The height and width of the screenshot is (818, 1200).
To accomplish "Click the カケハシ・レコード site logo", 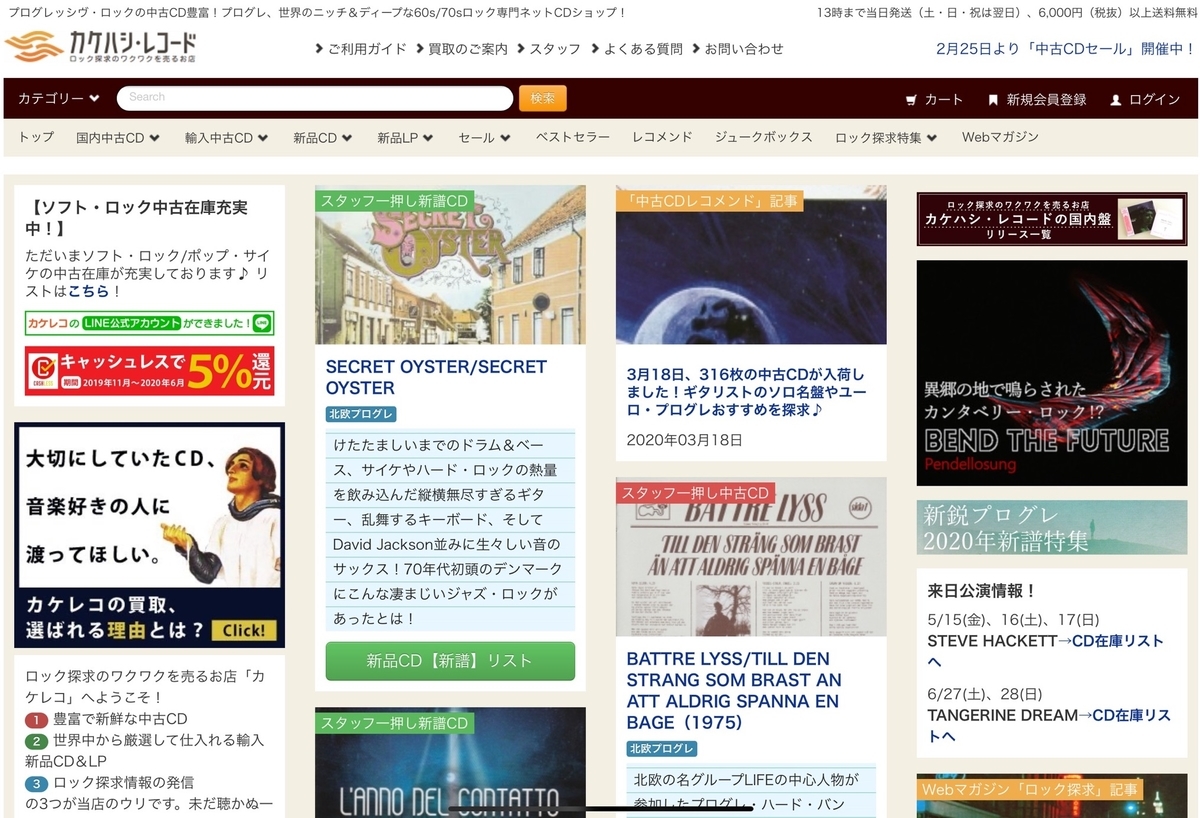I will coord(100,47).
